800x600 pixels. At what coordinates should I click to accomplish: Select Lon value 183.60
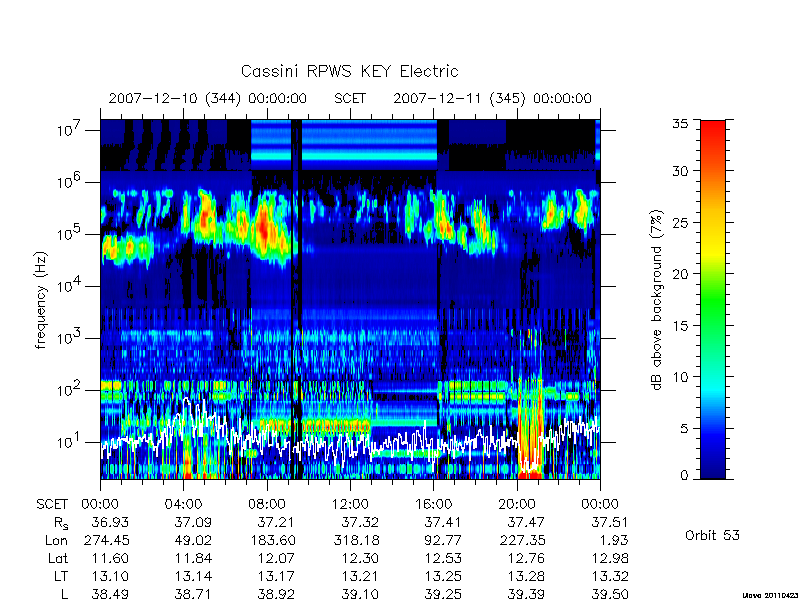point(272,540)
